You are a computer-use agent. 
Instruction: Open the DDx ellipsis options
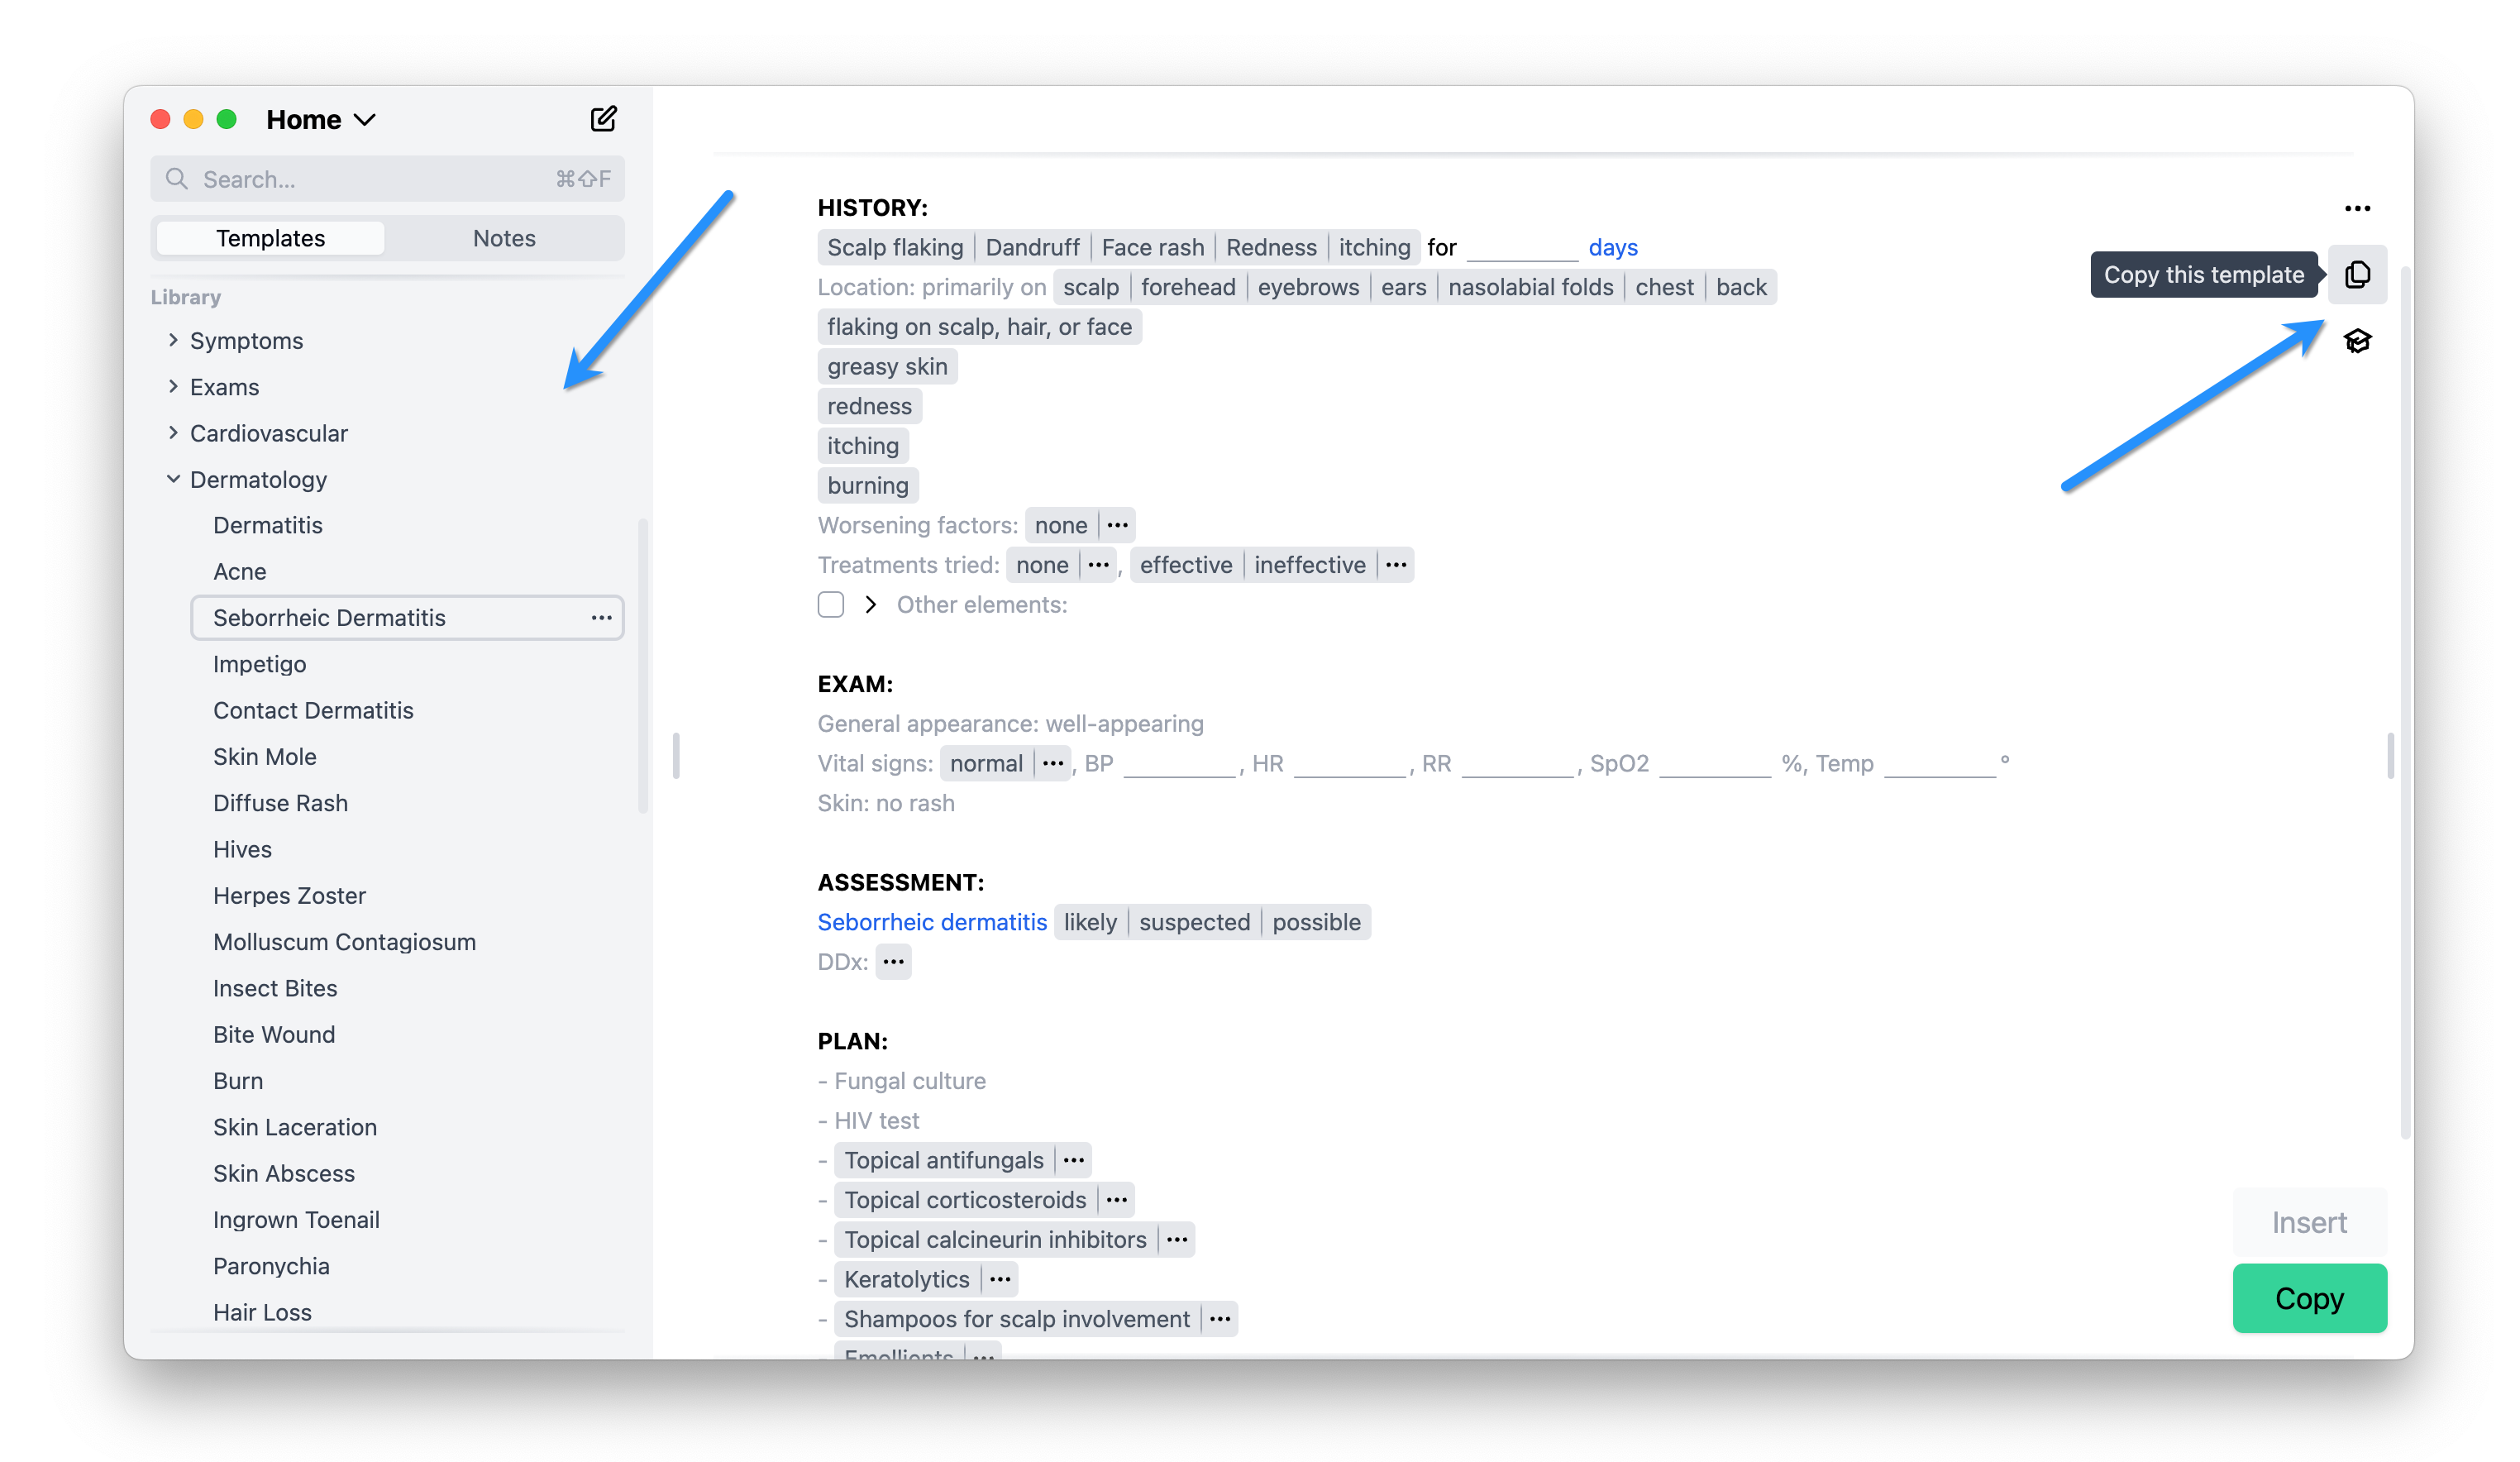893,962
